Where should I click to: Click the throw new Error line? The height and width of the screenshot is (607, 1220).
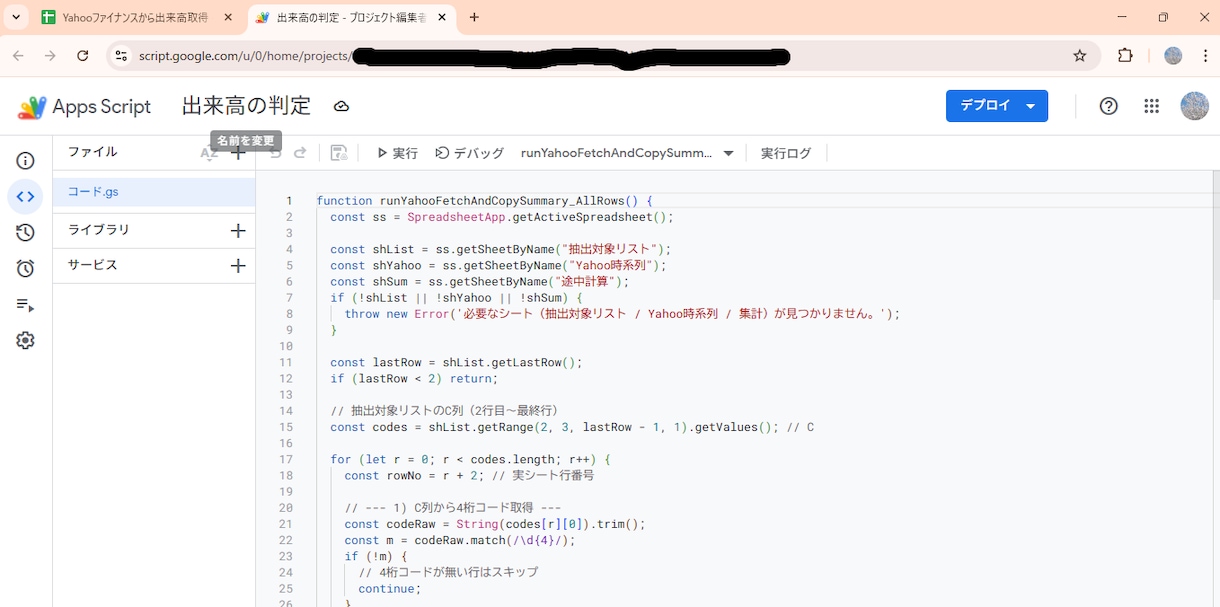tap(622, 313)
